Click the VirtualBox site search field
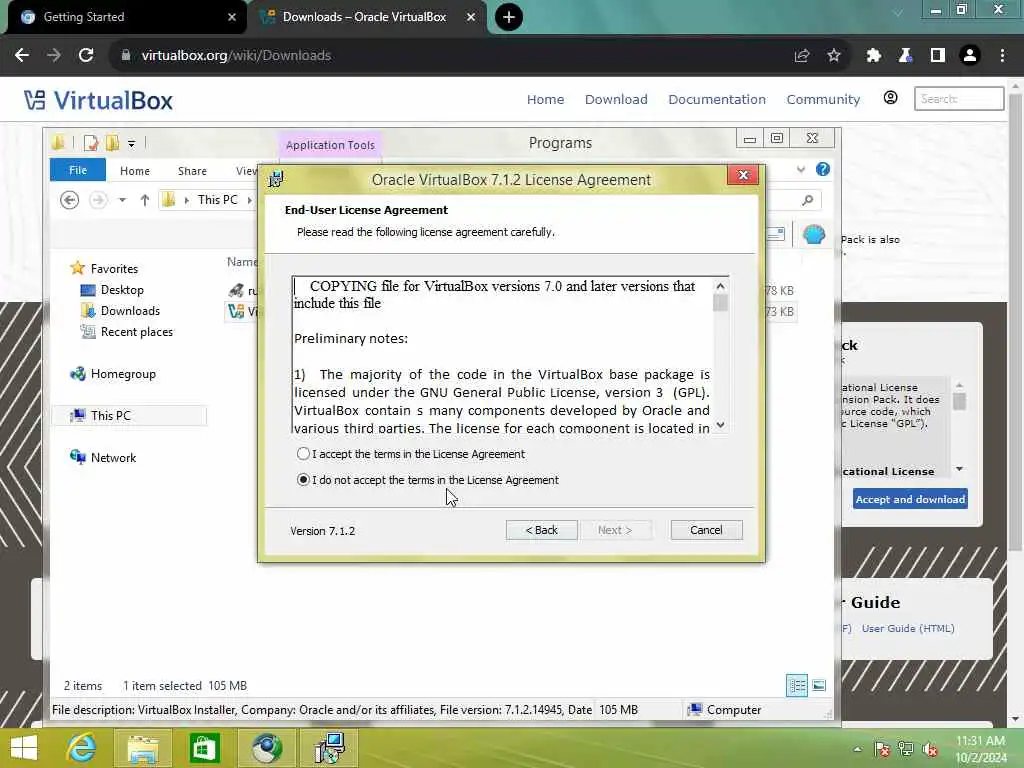Image resolution: width=1024 pixels, height=768 pixels. pos(959,99)
